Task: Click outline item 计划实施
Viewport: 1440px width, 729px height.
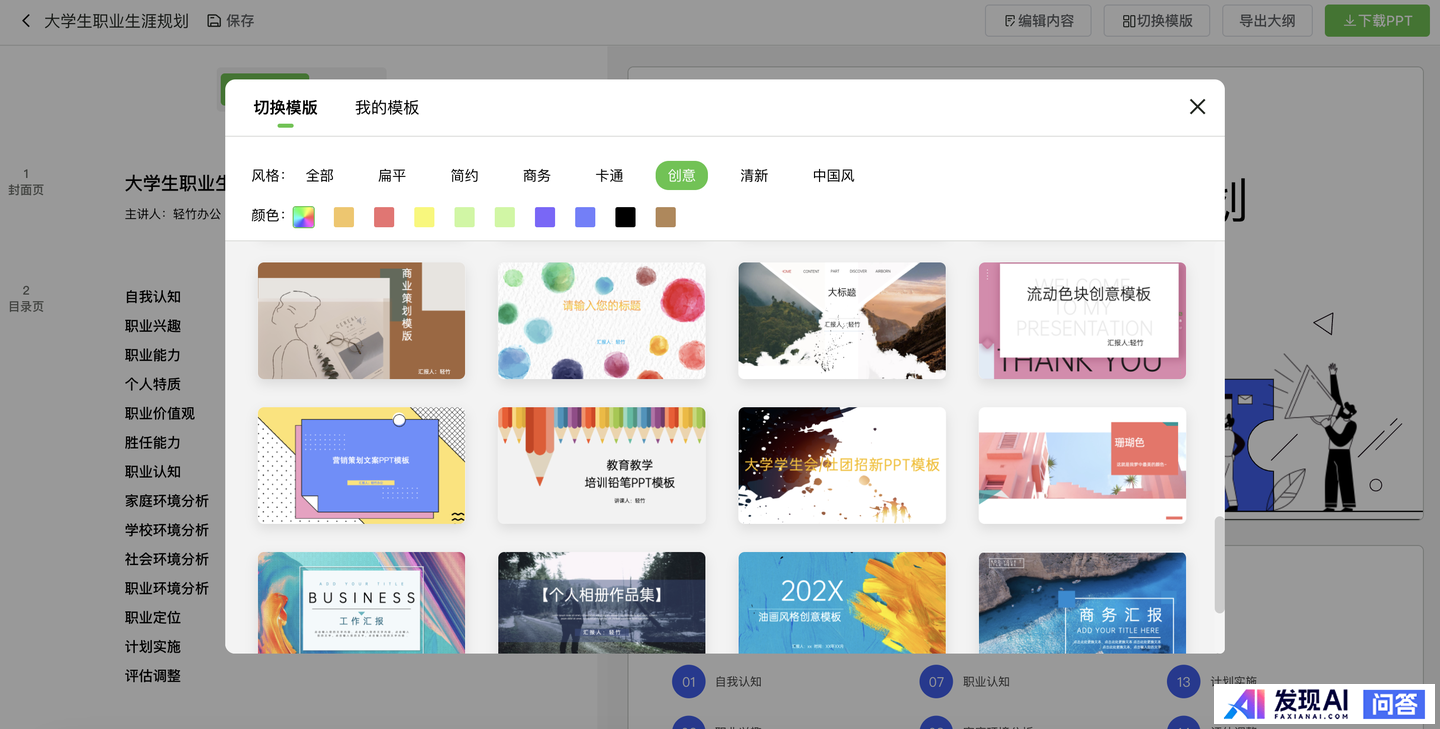Action: pyautogui.click(x=153, y=647)
